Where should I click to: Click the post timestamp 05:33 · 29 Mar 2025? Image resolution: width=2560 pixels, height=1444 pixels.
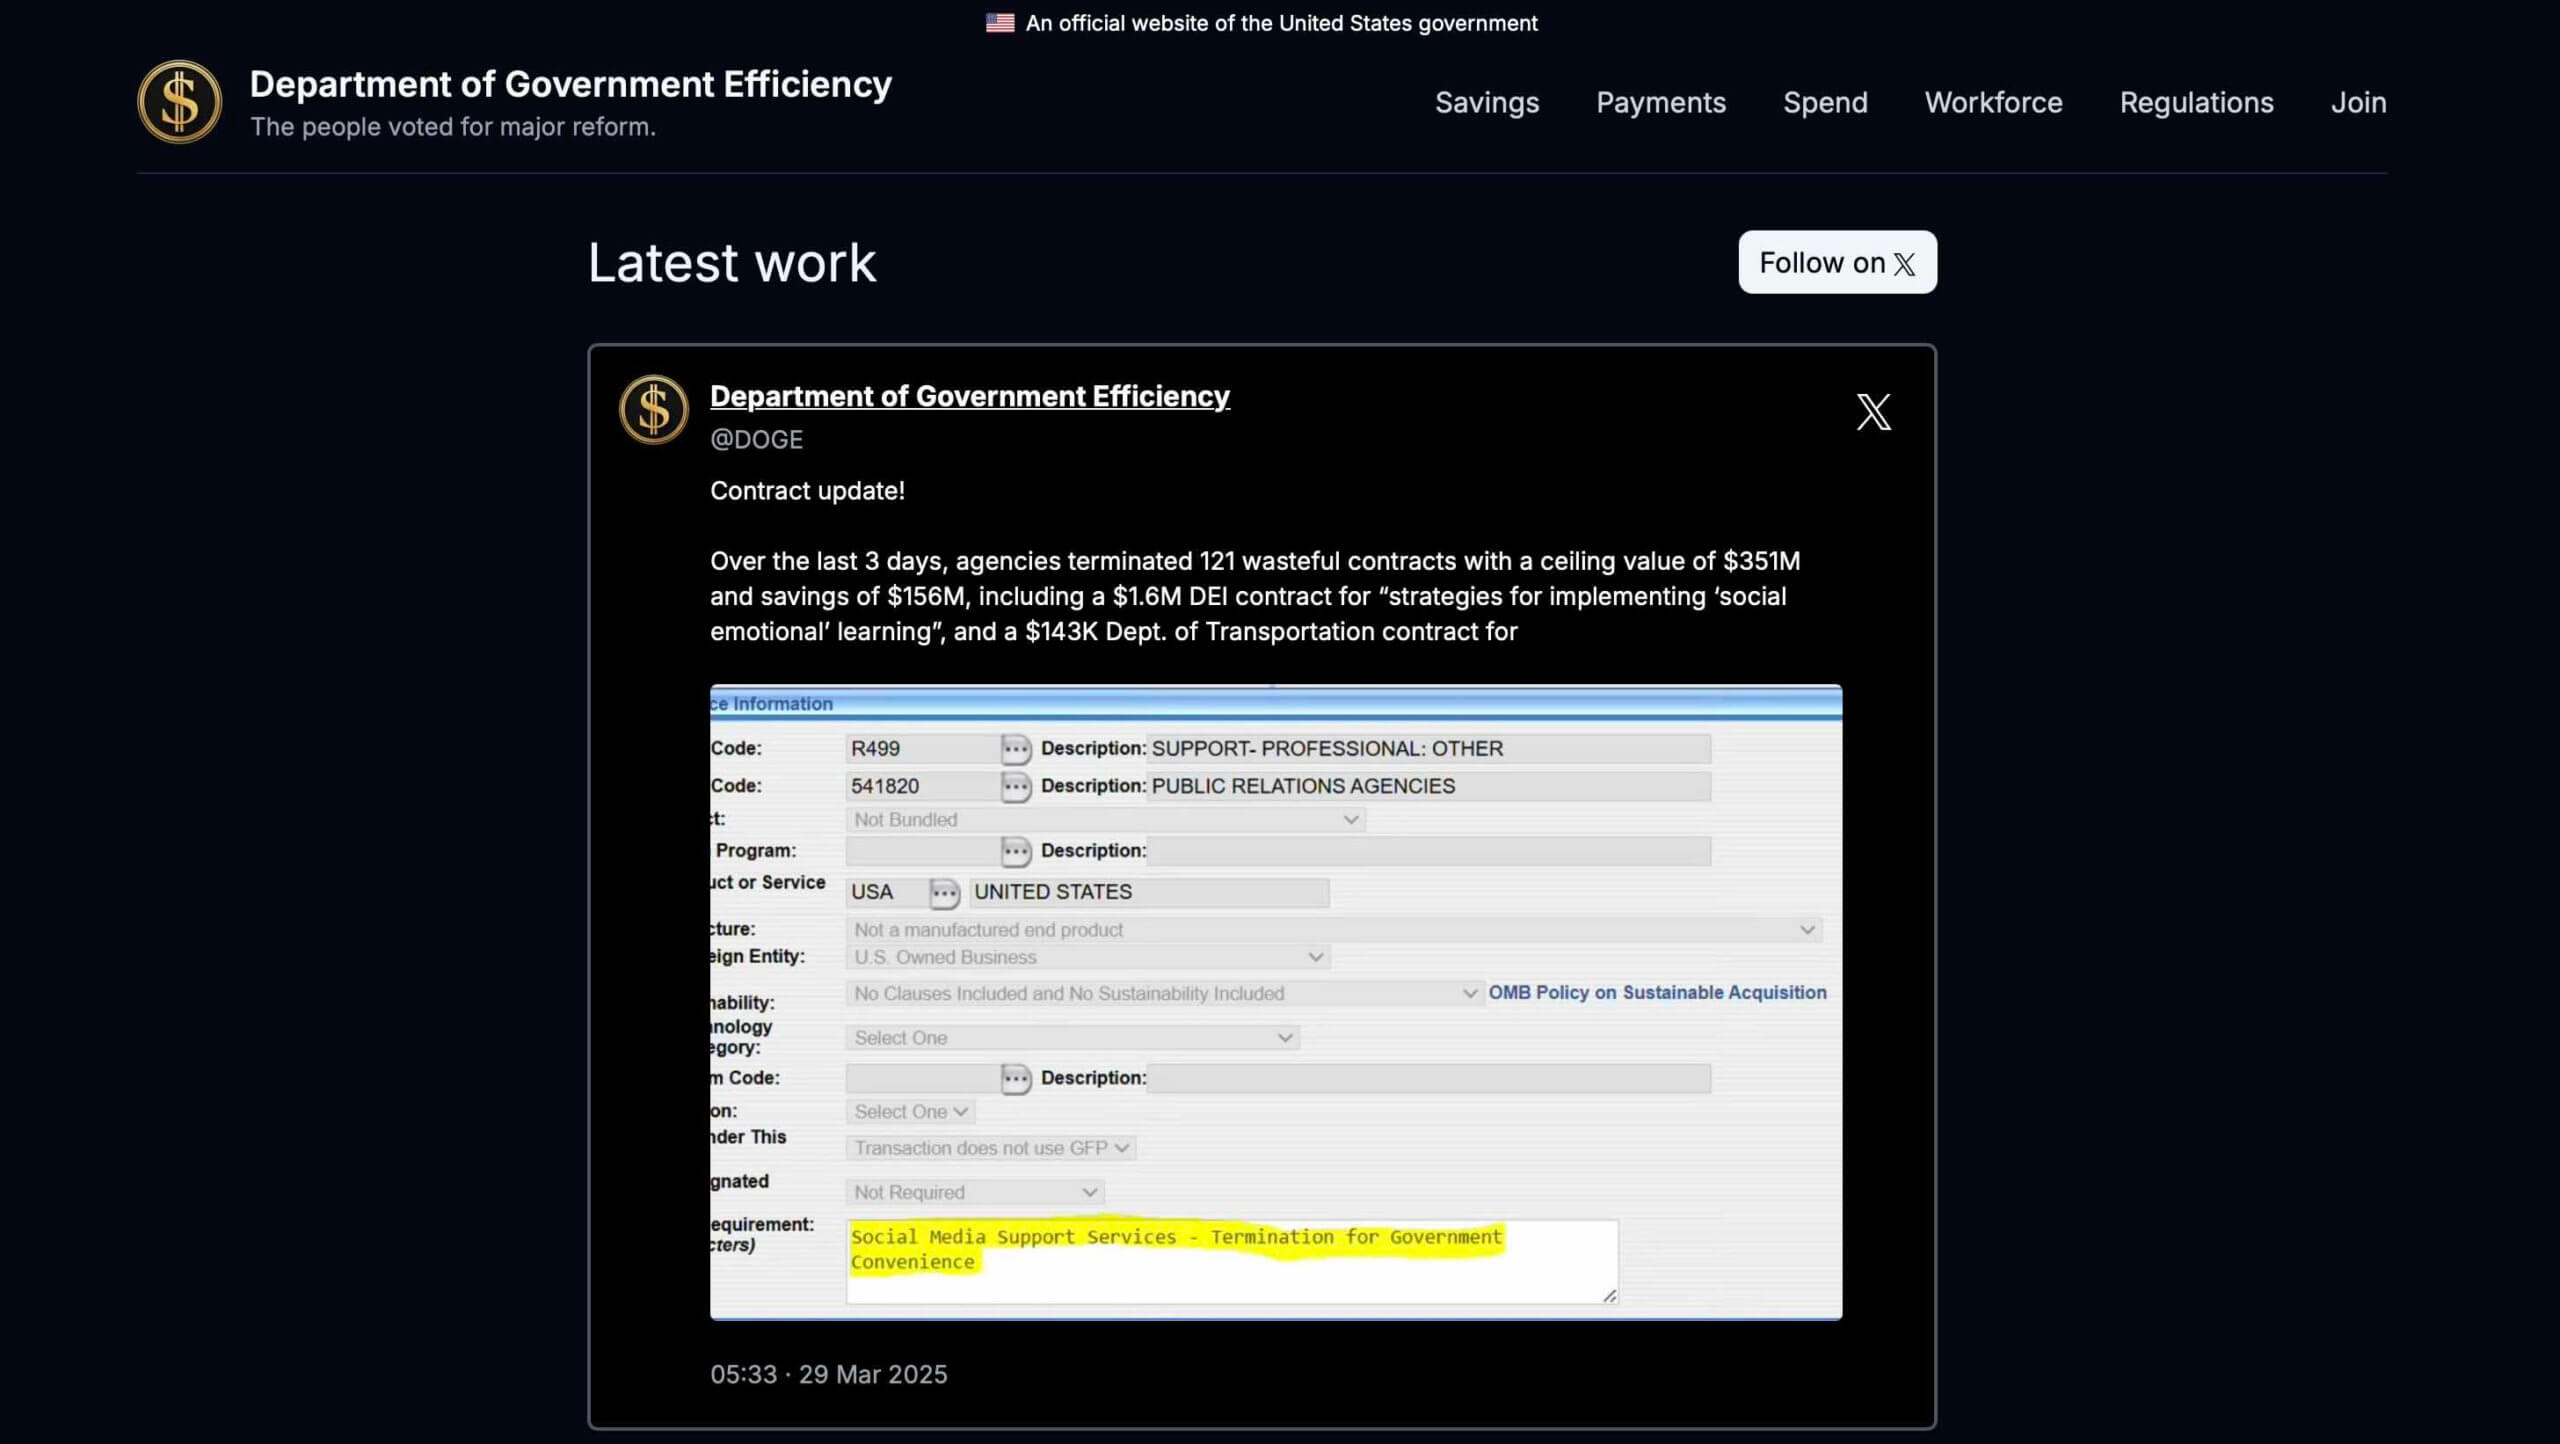pos(829,1374)
